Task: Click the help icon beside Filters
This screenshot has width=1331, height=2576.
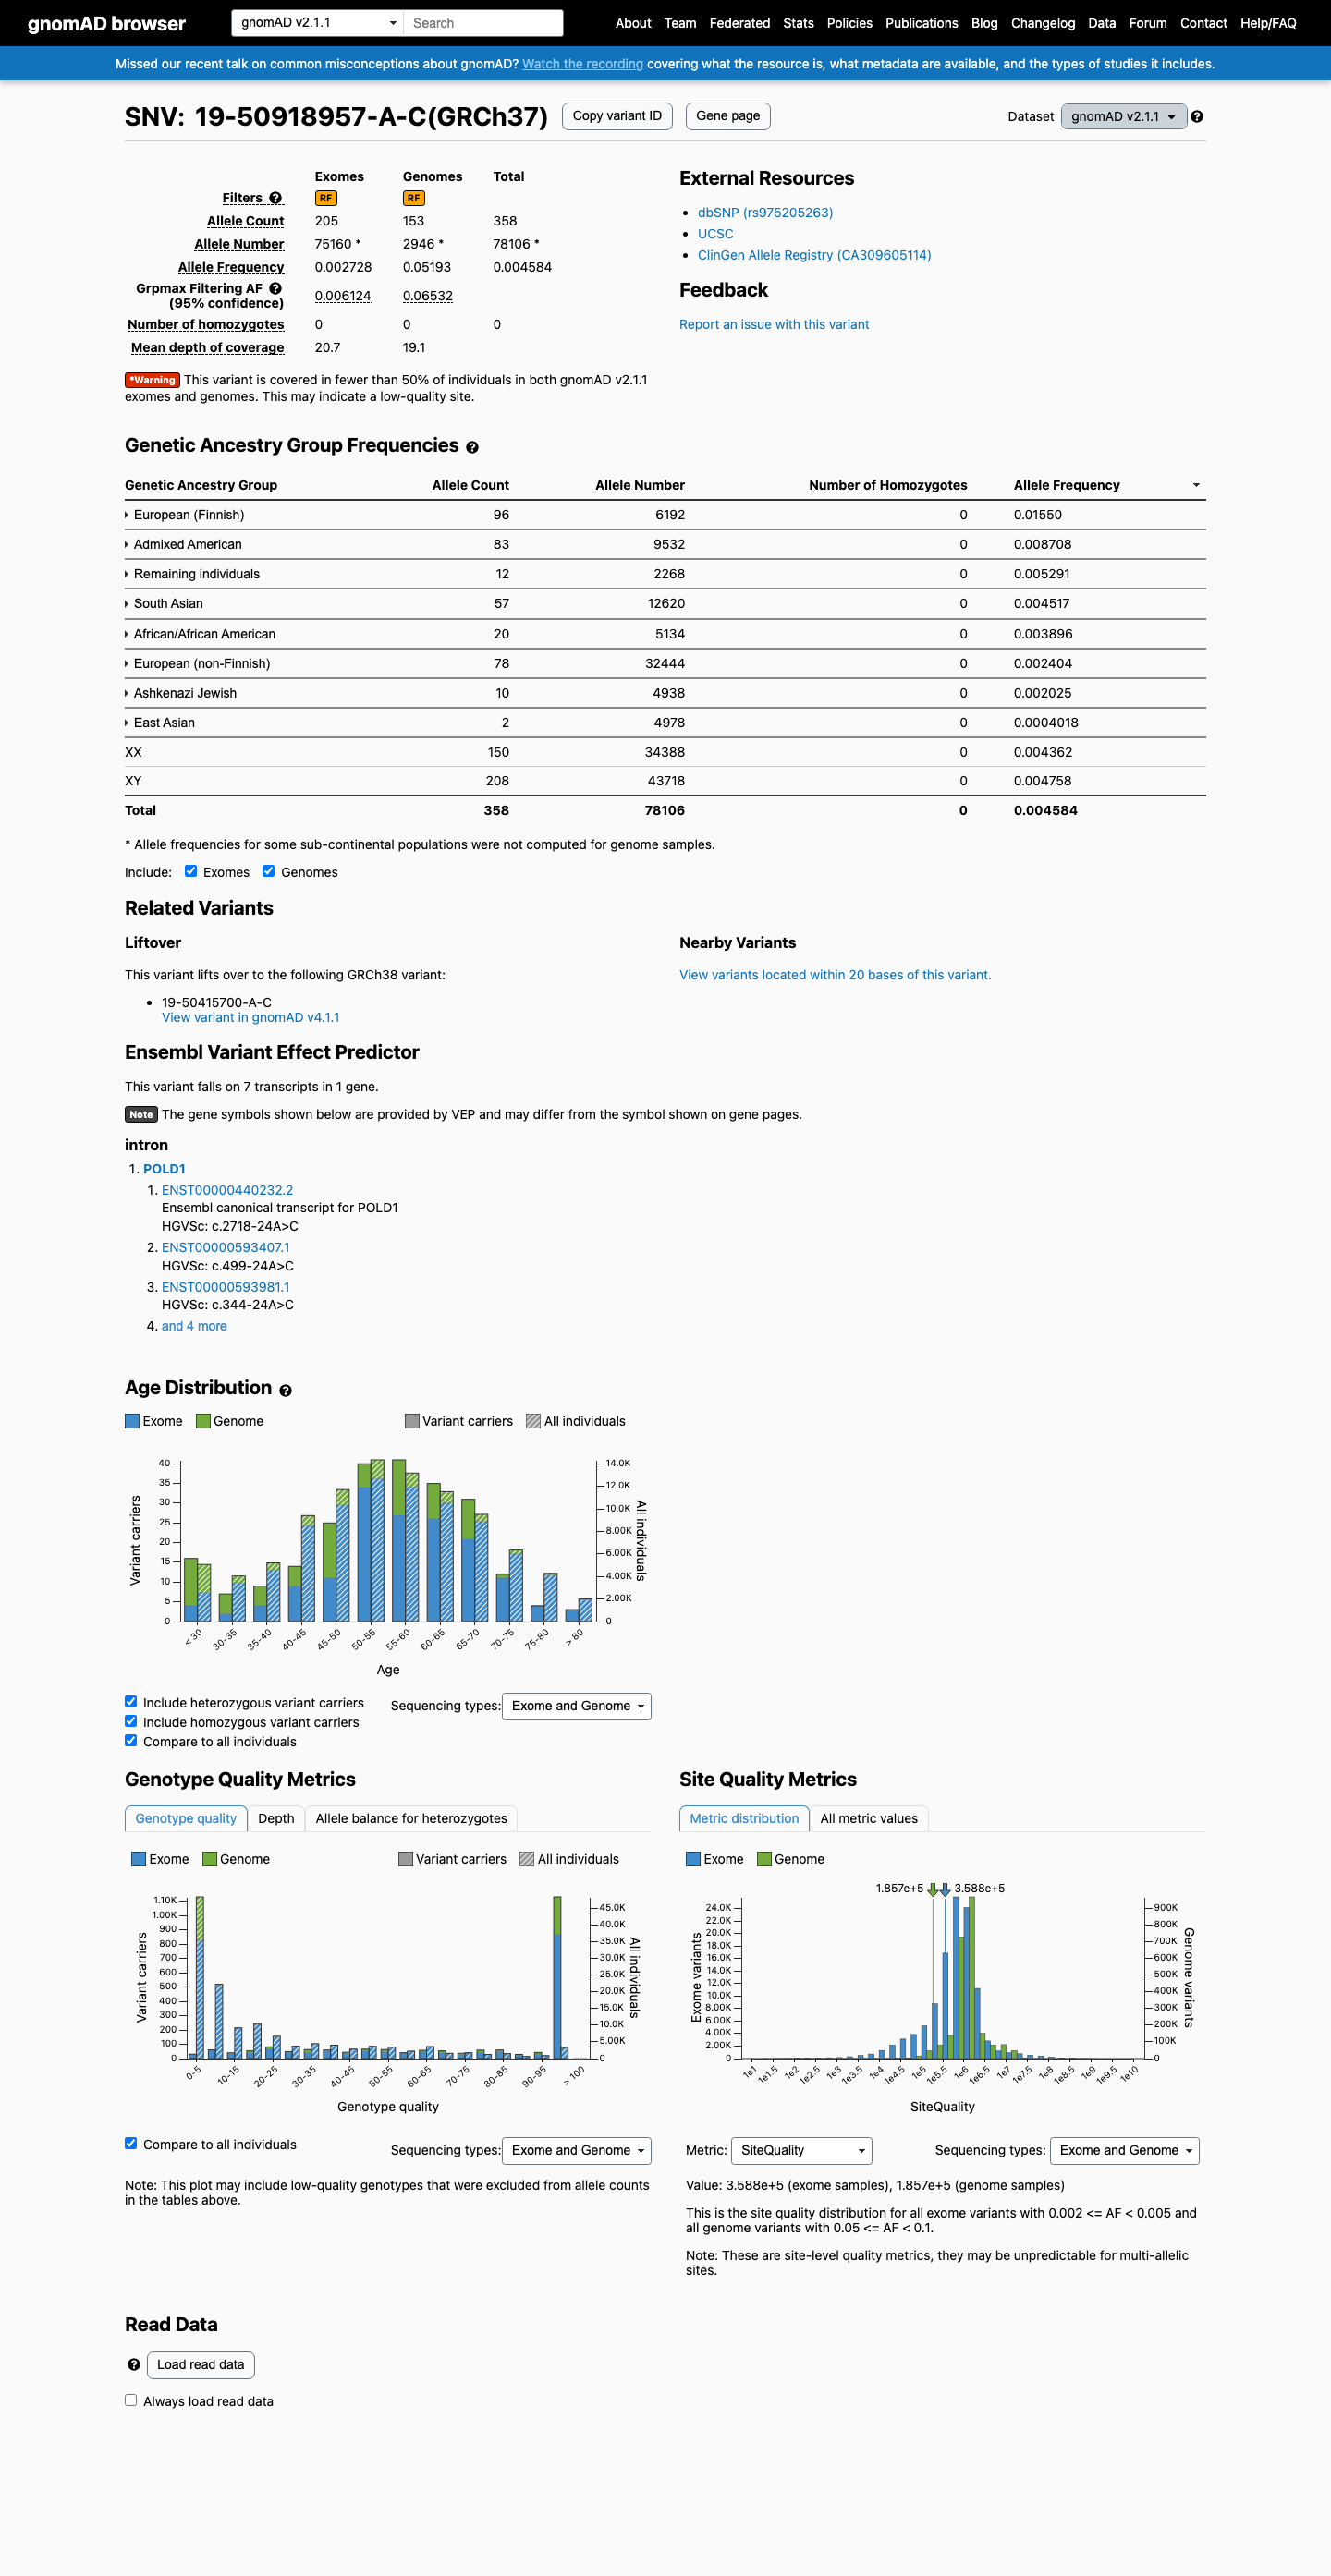Action: (276, 198)
